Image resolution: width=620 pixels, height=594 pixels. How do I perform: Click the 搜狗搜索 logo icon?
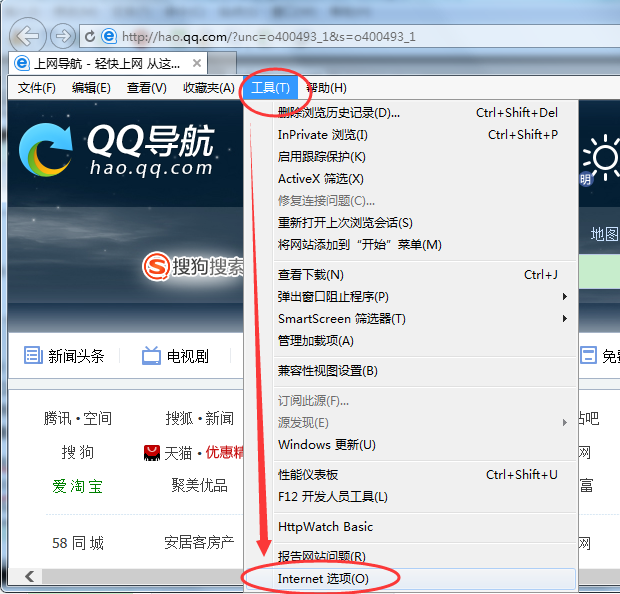[x=157, y=267]
